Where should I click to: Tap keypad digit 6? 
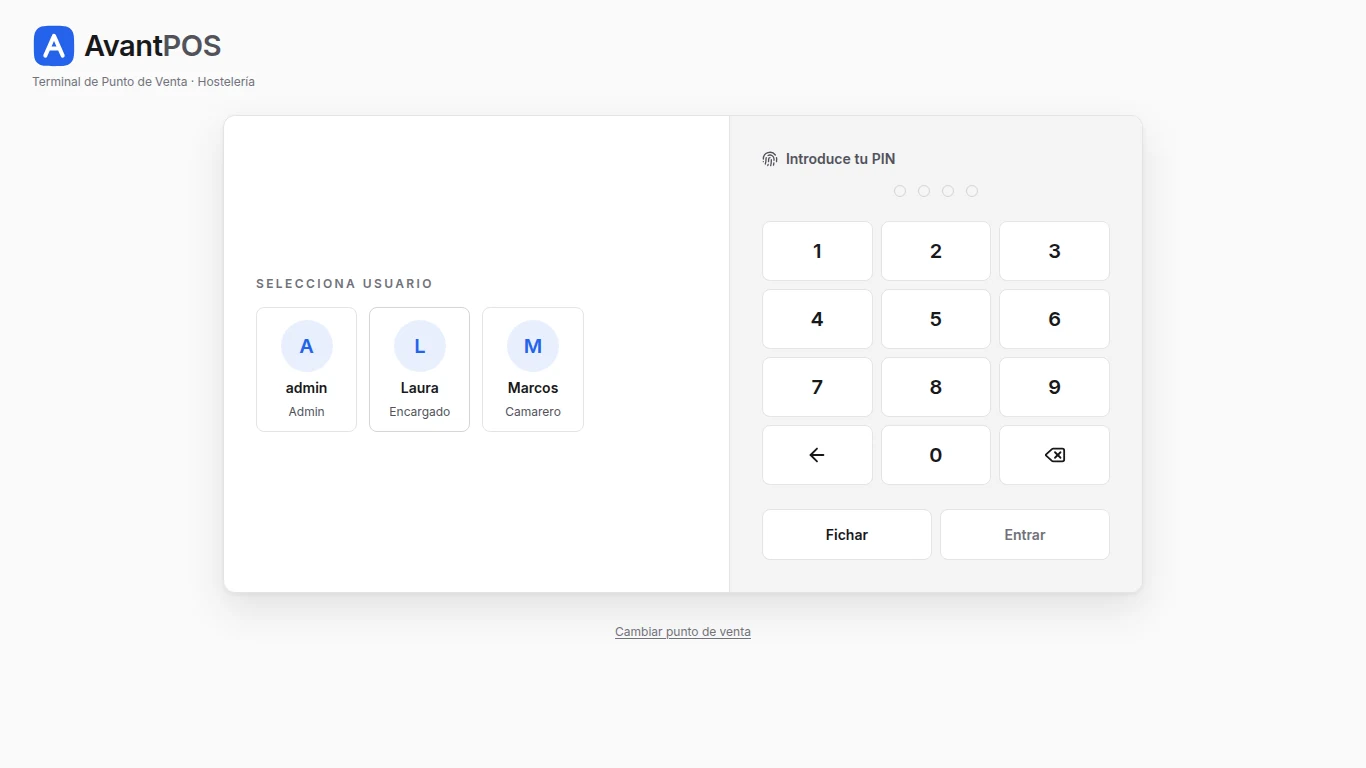(x=1054, y=319)
